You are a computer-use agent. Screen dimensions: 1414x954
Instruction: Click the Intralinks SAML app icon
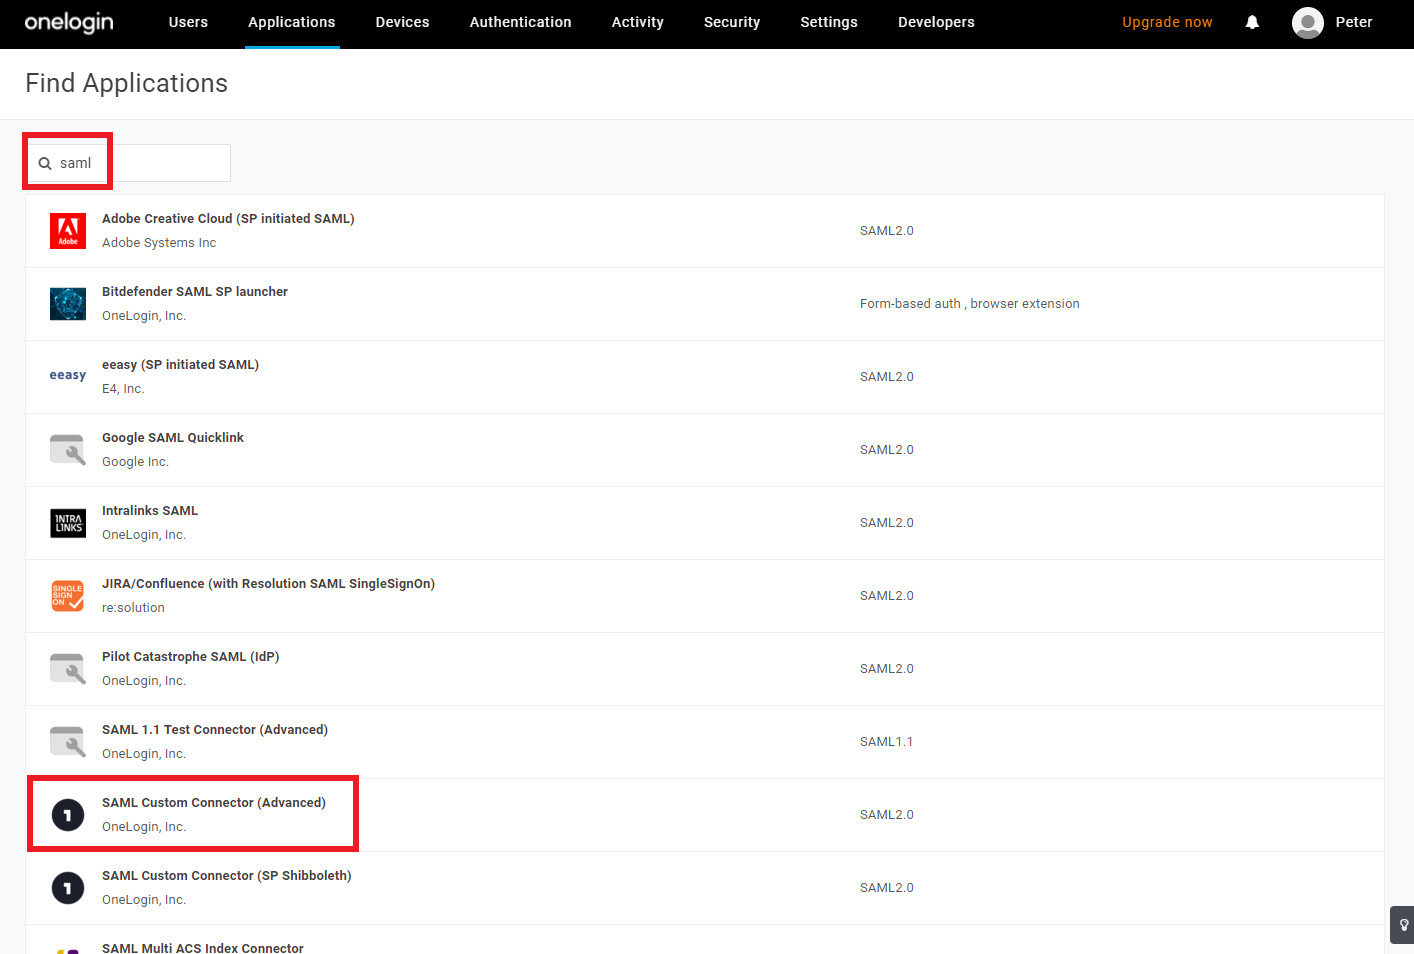(x=68, y=523)
